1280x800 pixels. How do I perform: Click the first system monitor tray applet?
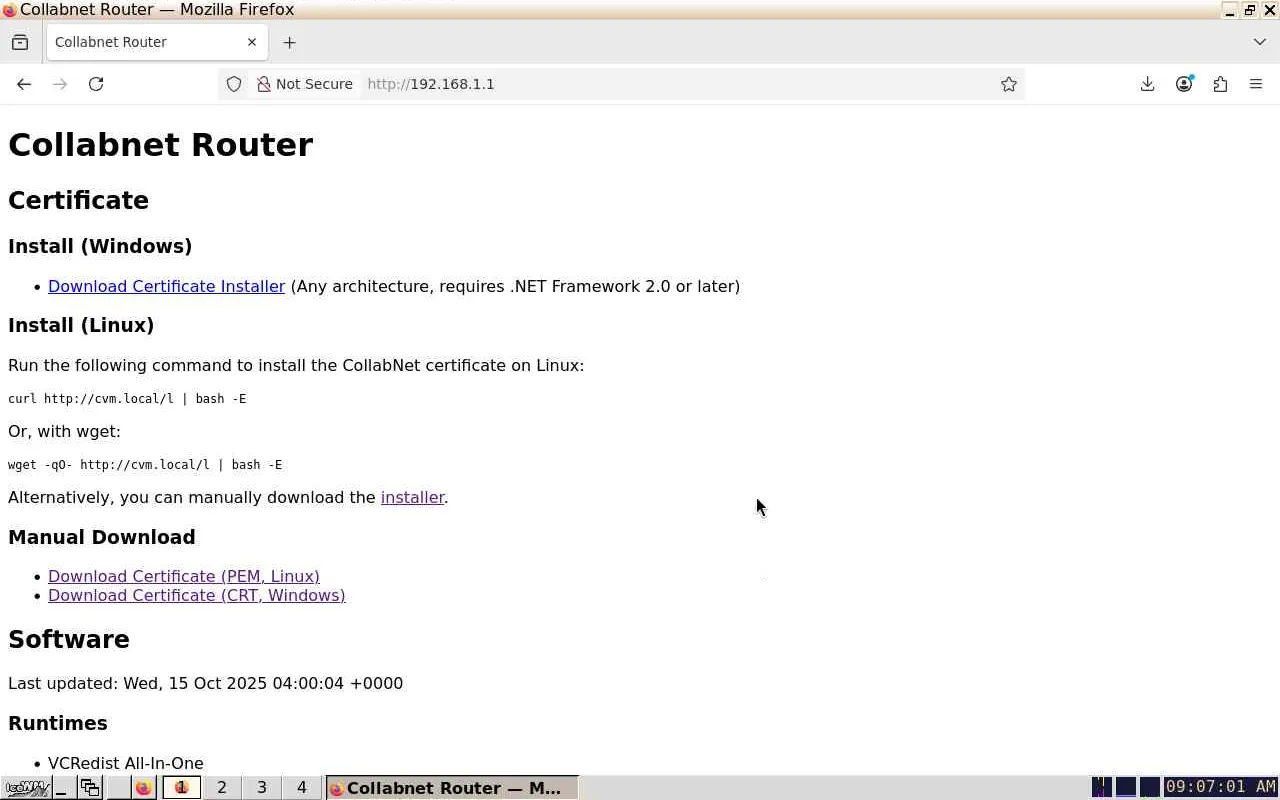(x=1101, y=788)
